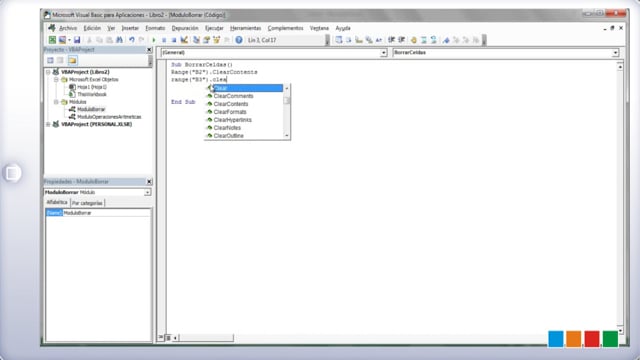This screenshot has width=640, height=360.
Task: Click View Microsoft Excel toolbar icon
Action: pyautogui.click(x=52, y=40)
